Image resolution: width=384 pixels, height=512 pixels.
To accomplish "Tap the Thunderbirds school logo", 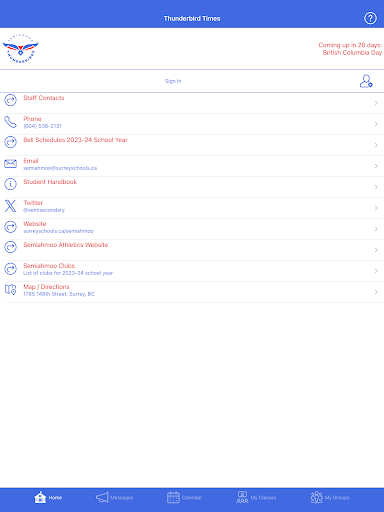I will [21, 49].
